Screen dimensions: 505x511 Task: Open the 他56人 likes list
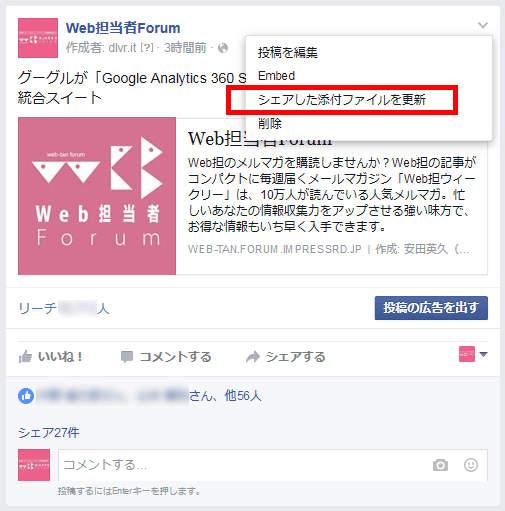tap(243, 396)
